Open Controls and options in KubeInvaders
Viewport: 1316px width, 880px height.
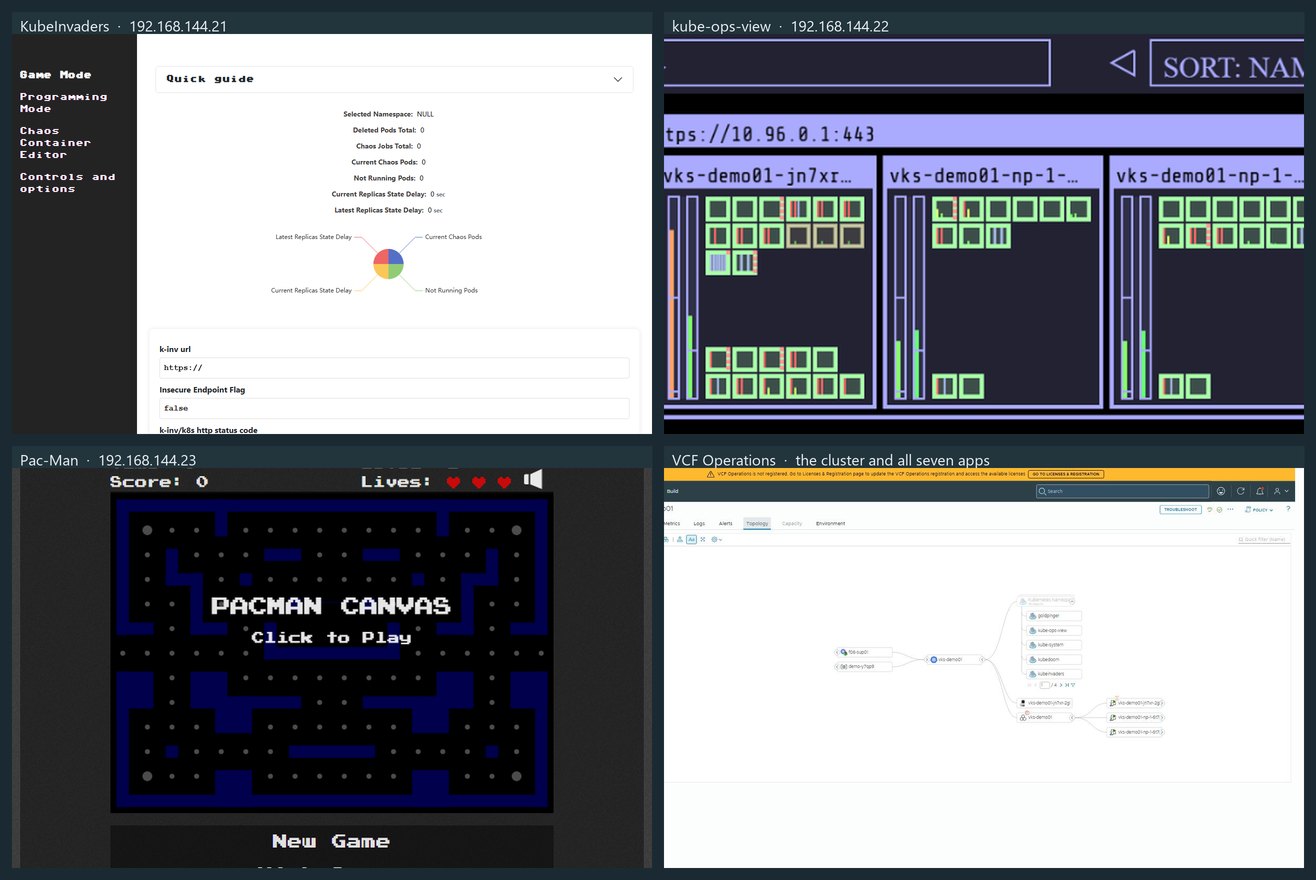(x=67, y=183)
